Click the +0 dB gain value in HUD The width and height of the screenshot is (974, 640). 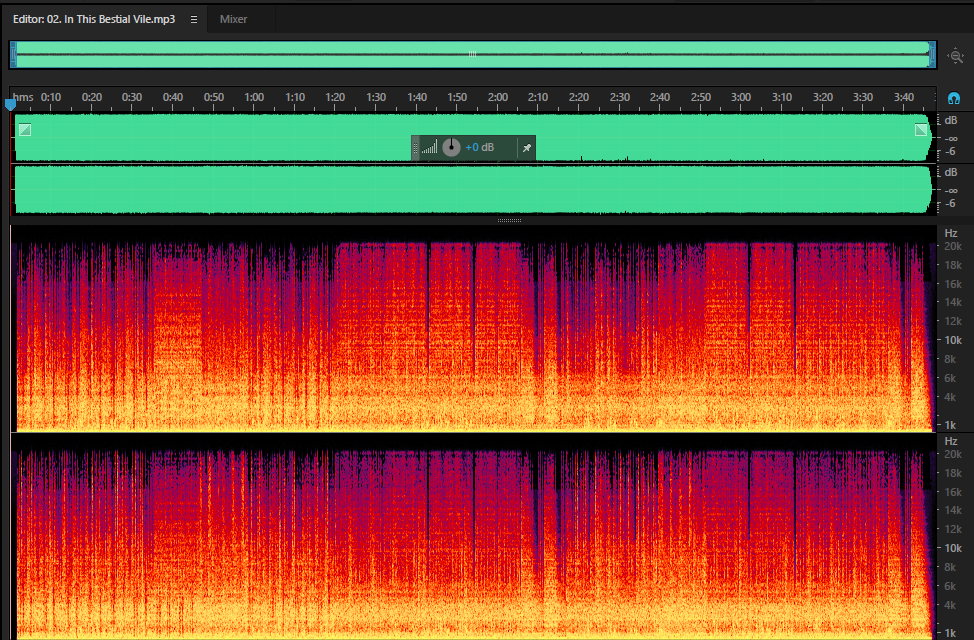pos(480,147)
